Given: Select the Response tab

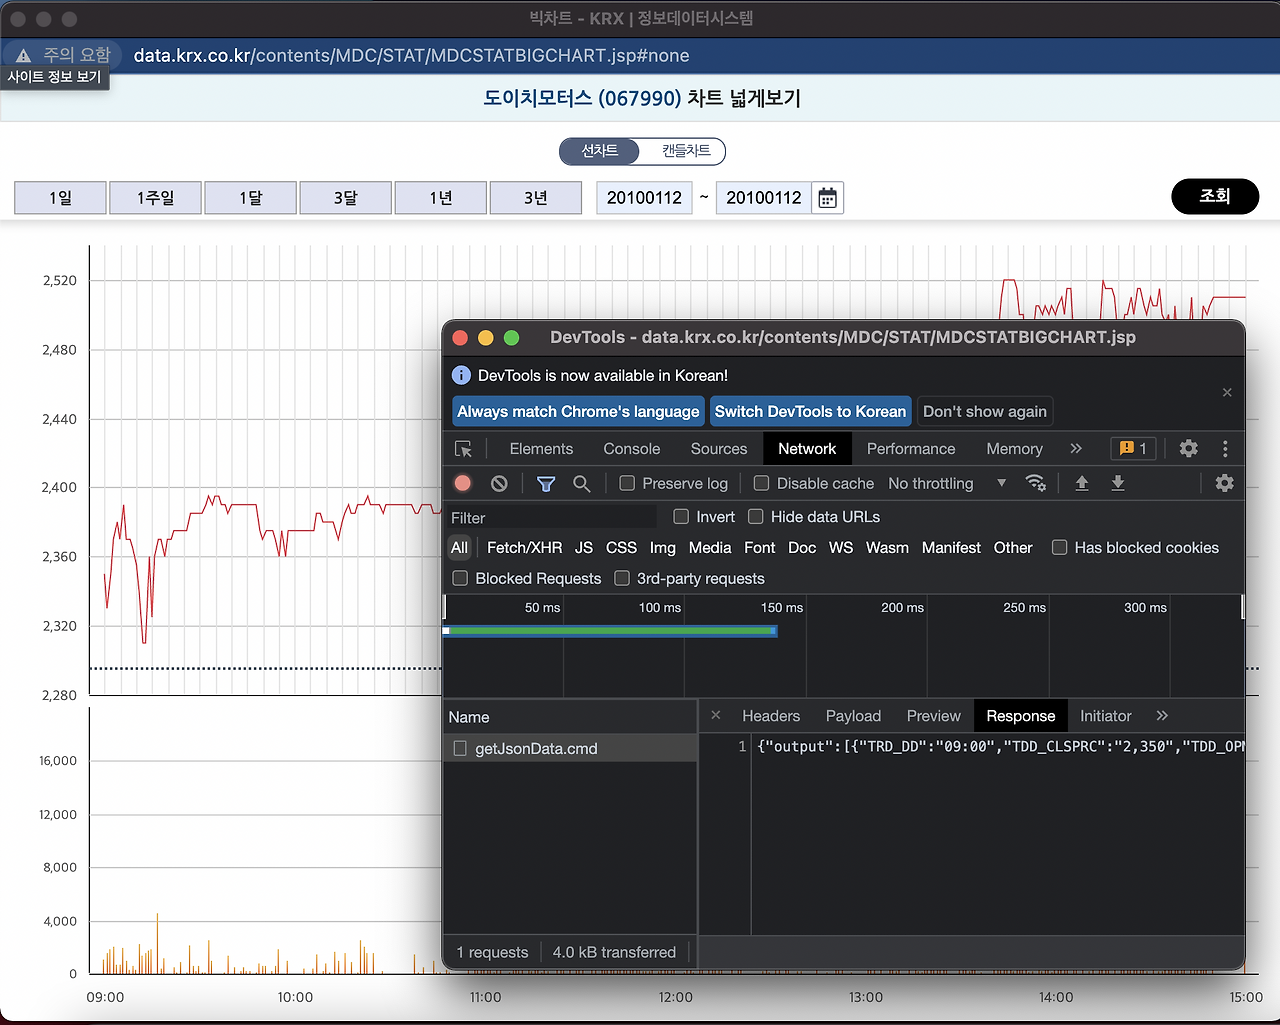Looking at the screenshot, I should pyautogui.click(x=1020, y=716).
